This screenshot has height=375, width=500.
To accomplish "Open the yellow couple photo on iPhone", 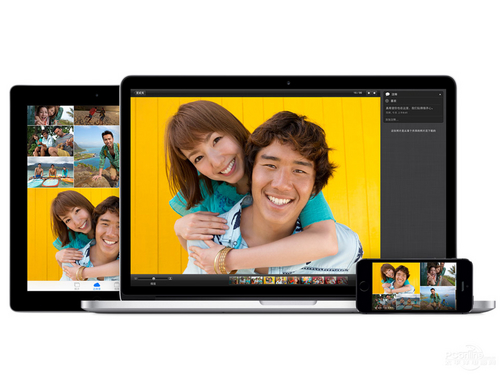I will [x=396, y=278].
